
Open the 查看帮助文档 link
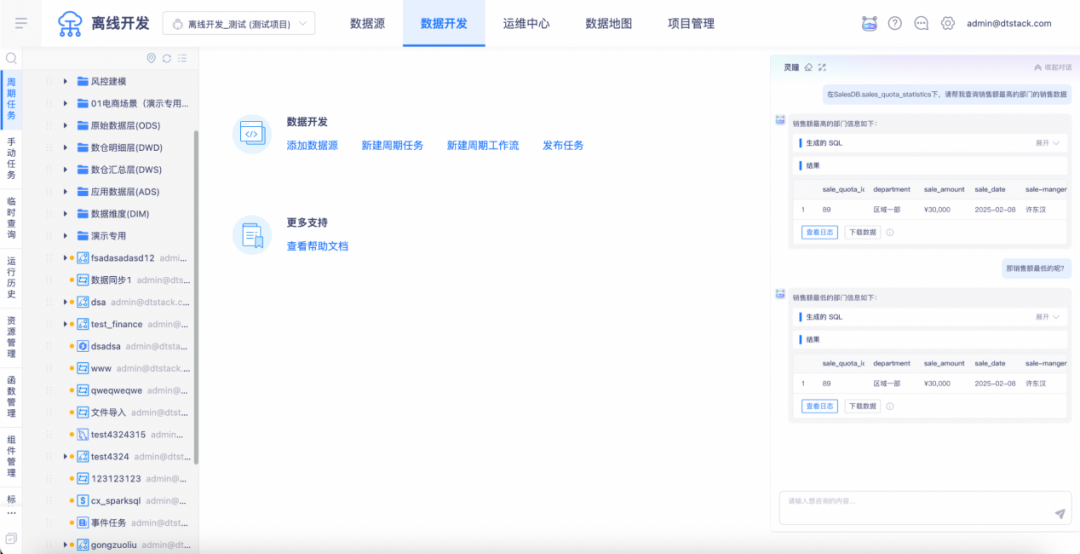(318, 245)
